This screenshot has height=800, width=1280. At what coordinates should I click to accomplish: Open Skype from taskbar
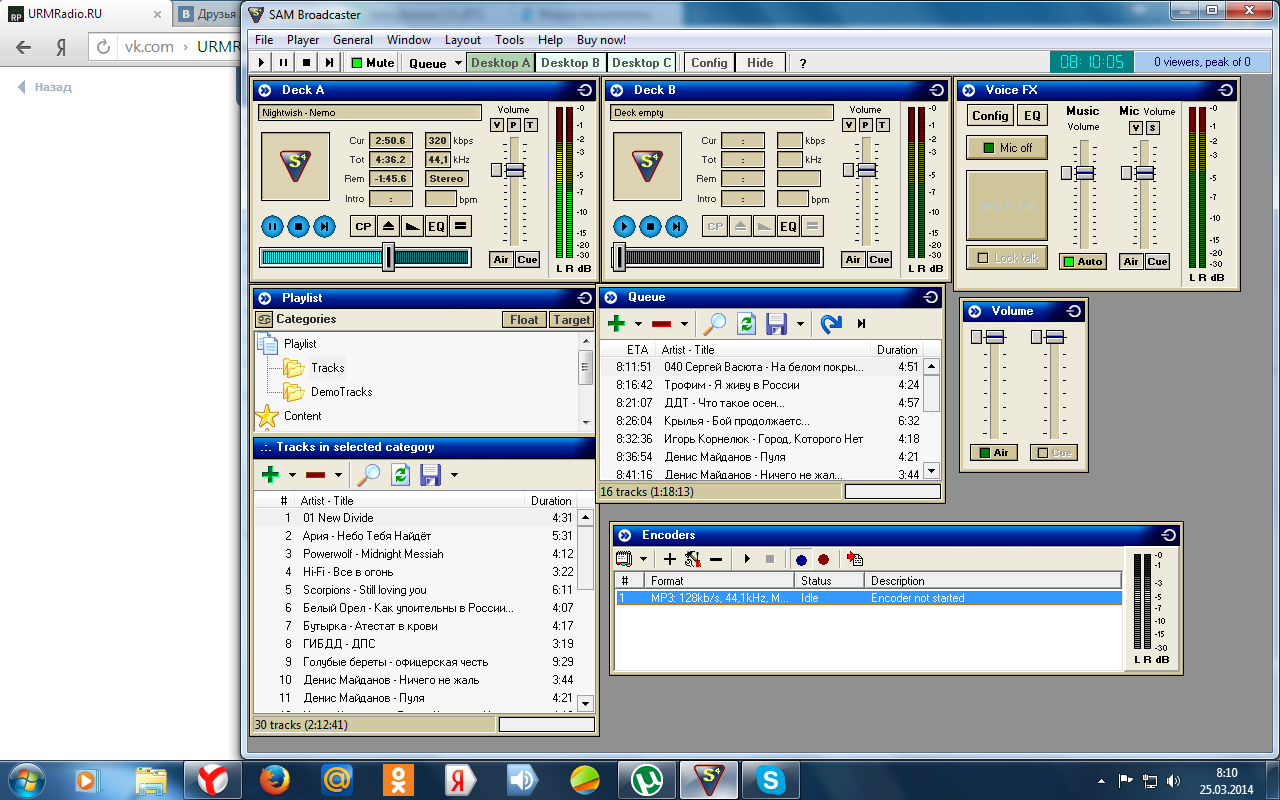tap(771, 778)
